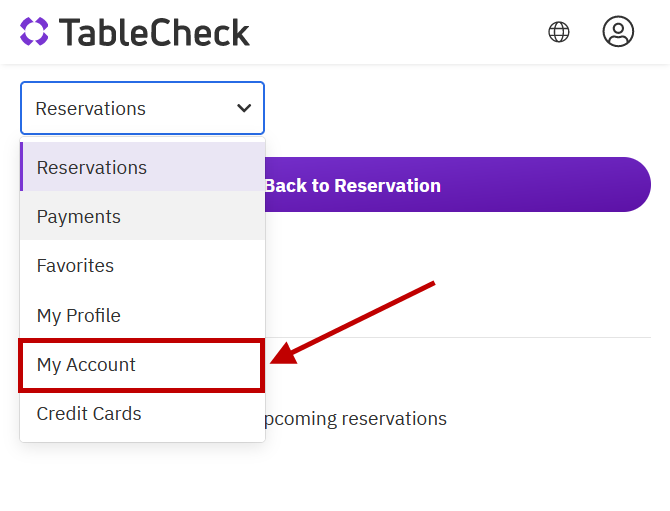Image resolution: width=670 pixels, height=511 pixels.
Task: Click the TableCheck wordmark text
Action: pos(154,32)
